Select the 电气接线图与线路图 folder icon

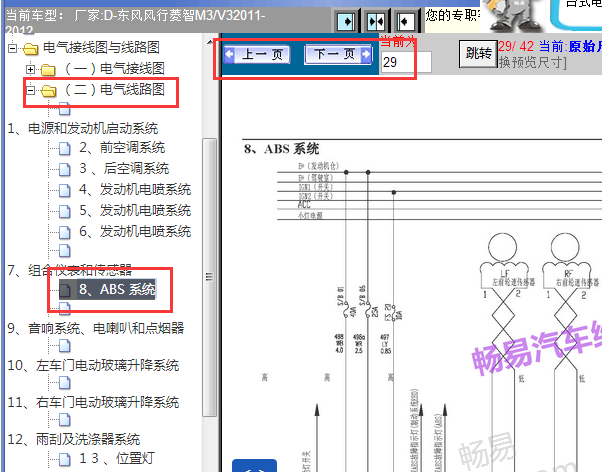(30, 49)
